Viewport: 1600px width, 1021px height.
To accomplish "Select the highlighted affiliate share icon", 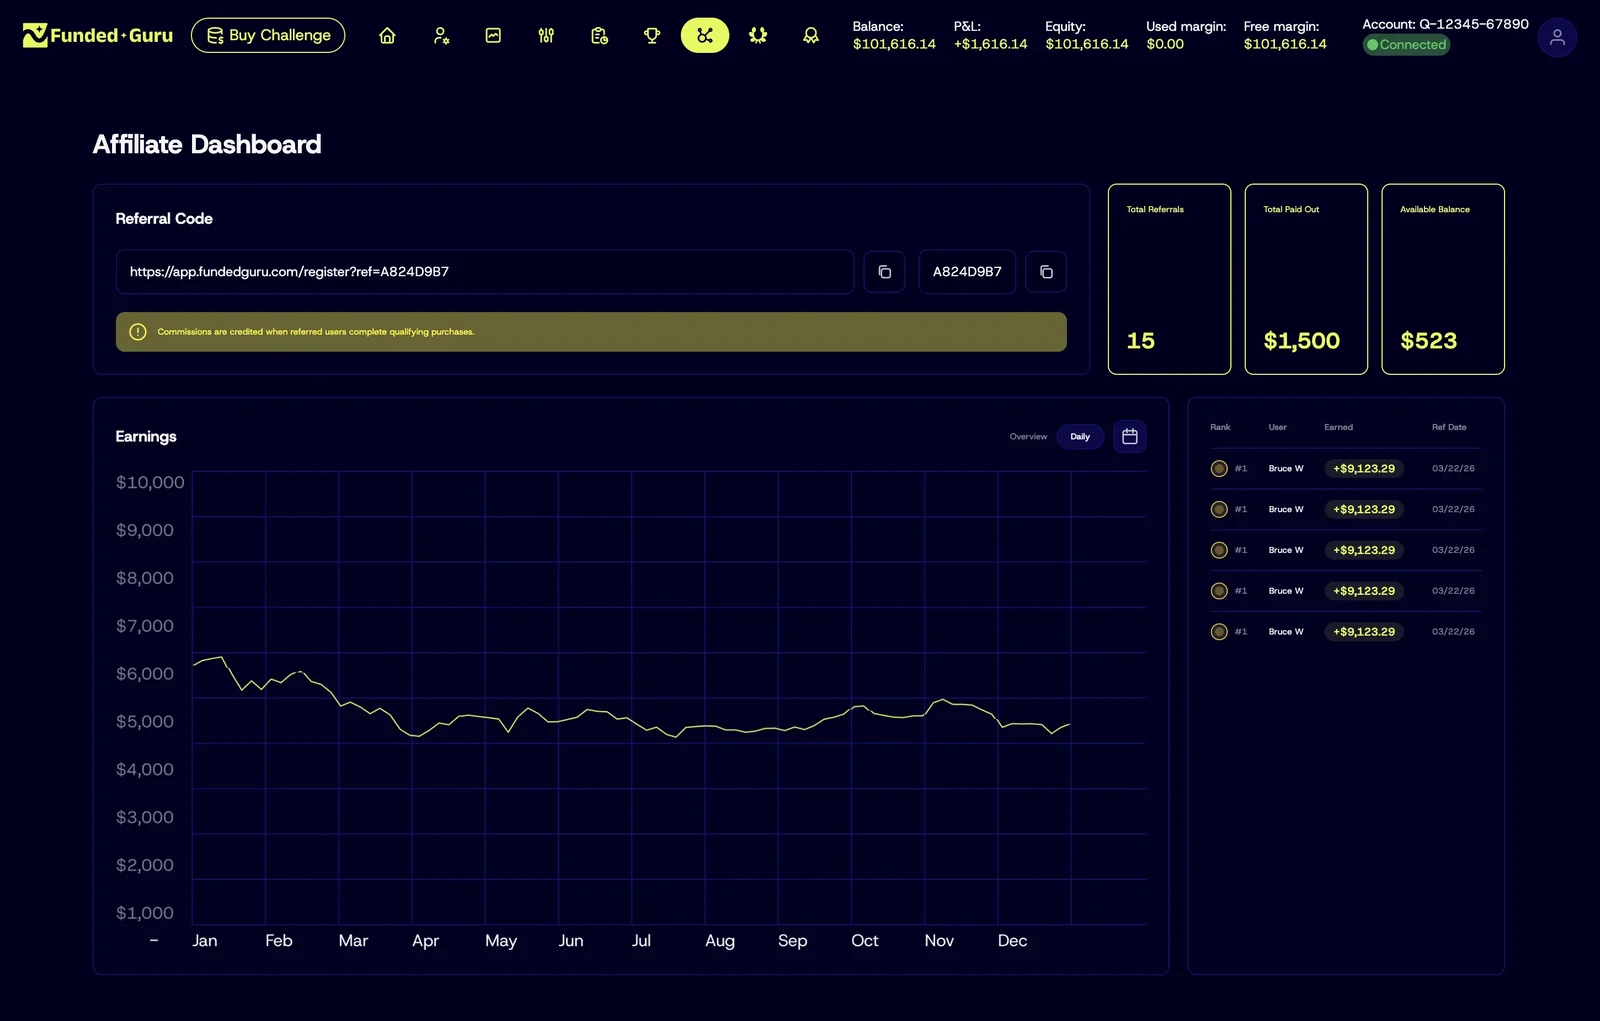I will 705,35.
